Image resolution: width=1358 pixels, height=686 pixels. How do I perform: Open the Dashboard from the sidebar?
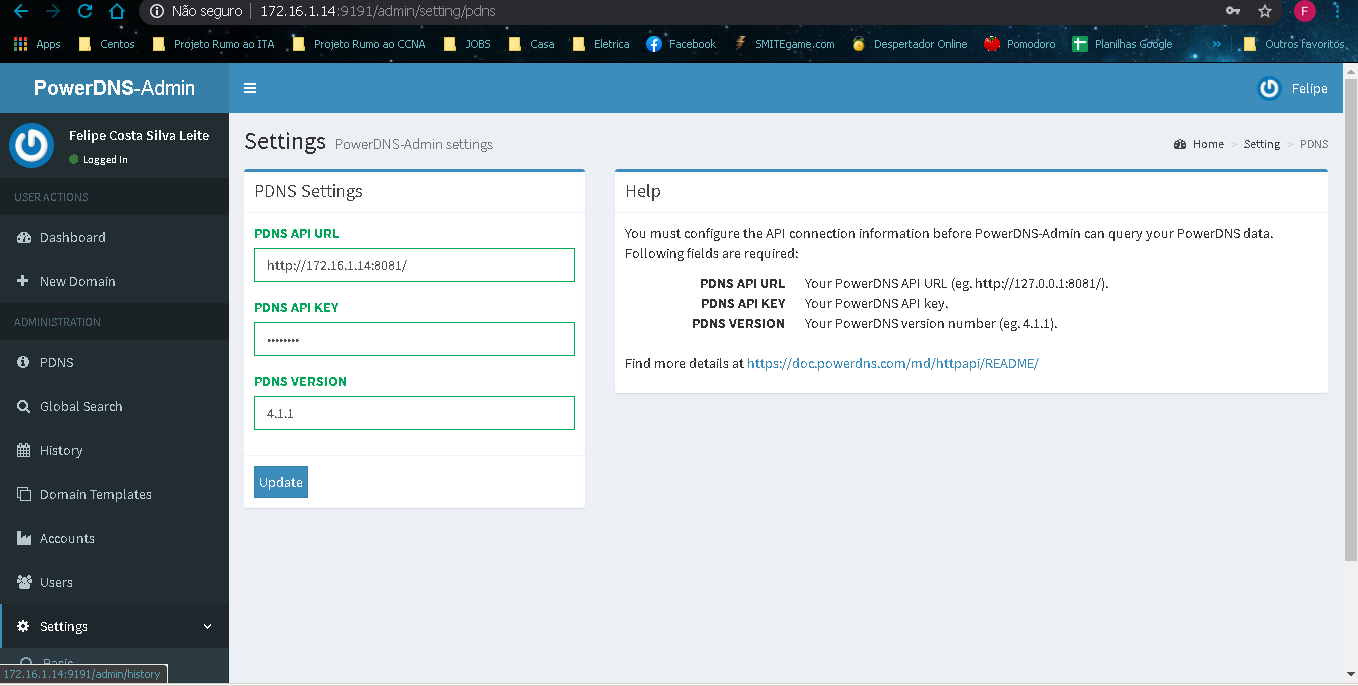pyautogui.click(x=22, y=237)
